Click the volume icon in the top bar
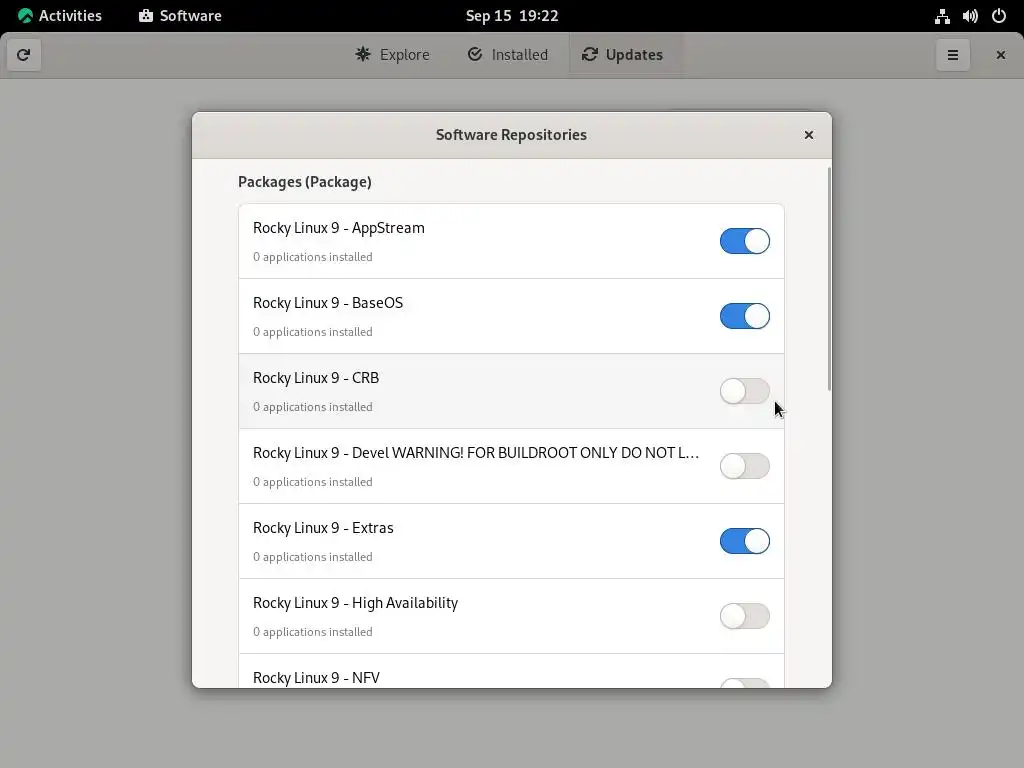The image size is (1024, 768). (970, 16)
